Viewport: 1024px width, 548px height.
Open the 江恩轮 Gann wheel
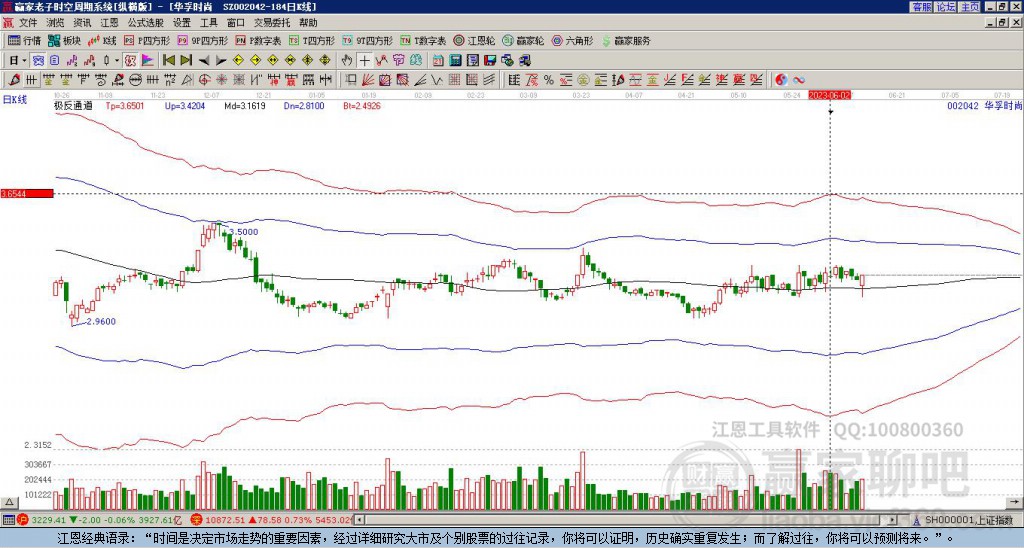pyautogui.click(x=474, y=40)
